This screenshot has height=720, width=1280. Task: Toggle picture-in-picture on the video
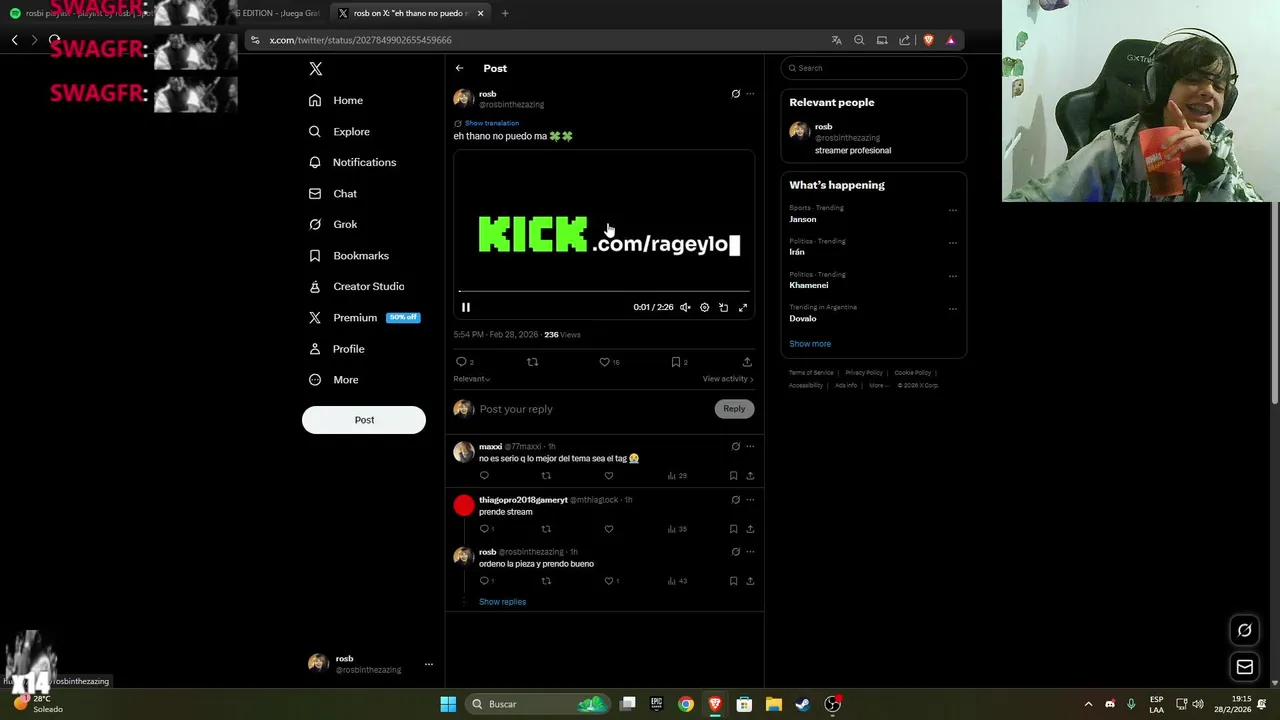coord(723,307)
